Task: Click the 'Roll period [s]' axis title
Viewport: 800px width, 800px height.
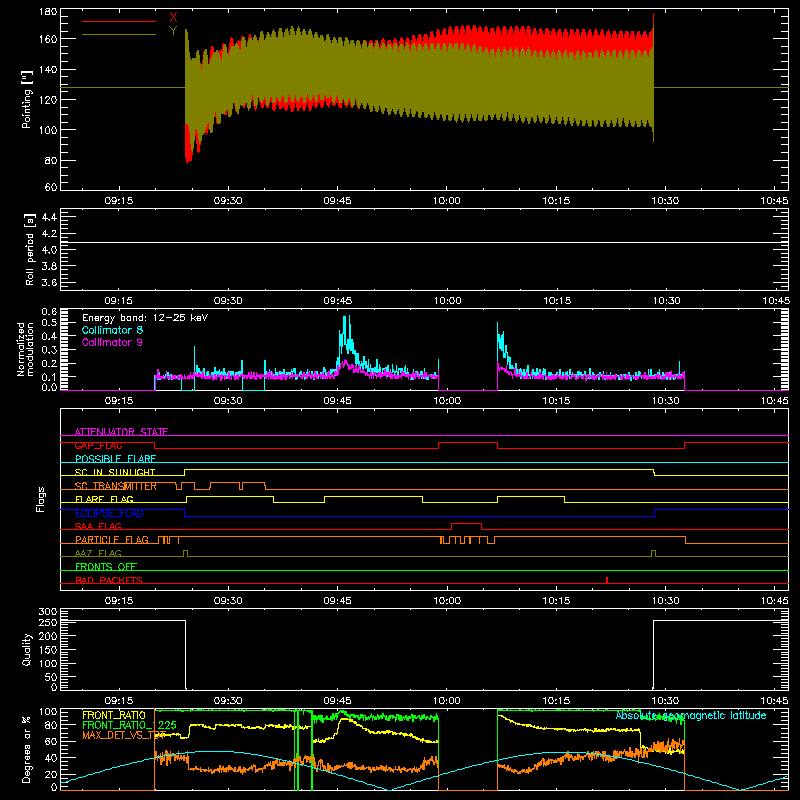Action: 30,249
